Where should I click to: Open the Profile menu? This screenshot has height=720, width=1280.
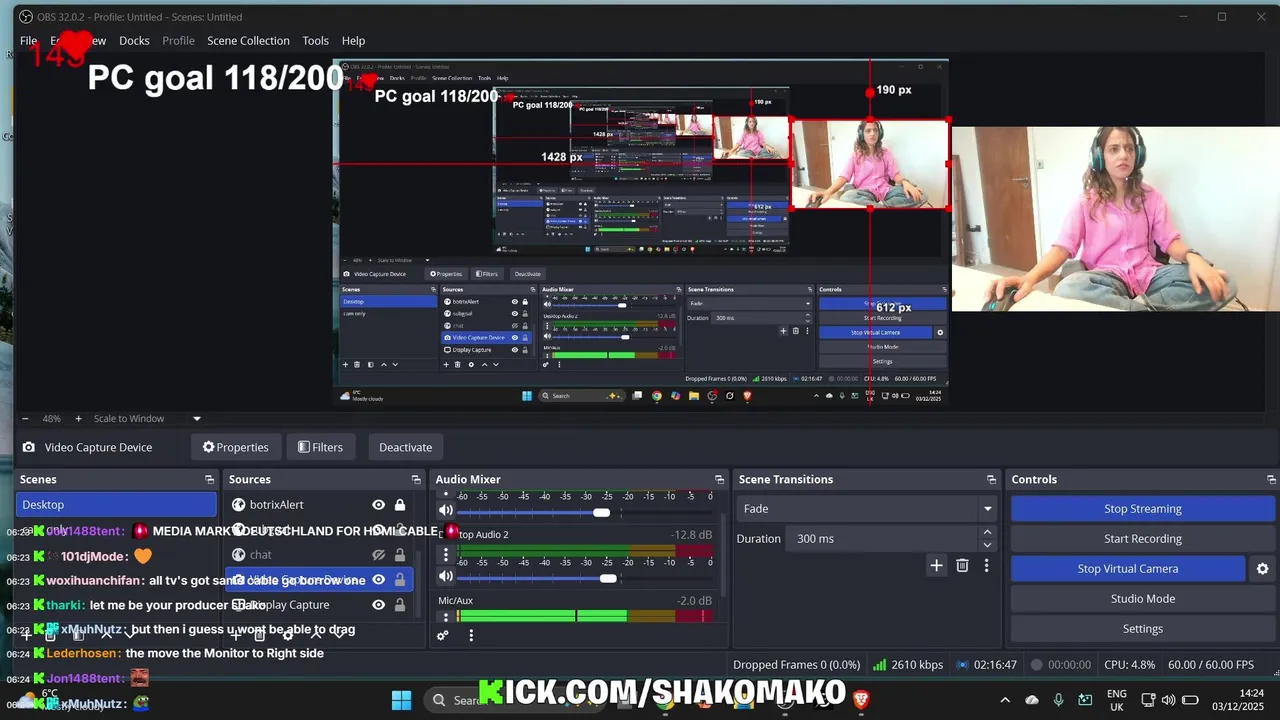click(178, 41)
